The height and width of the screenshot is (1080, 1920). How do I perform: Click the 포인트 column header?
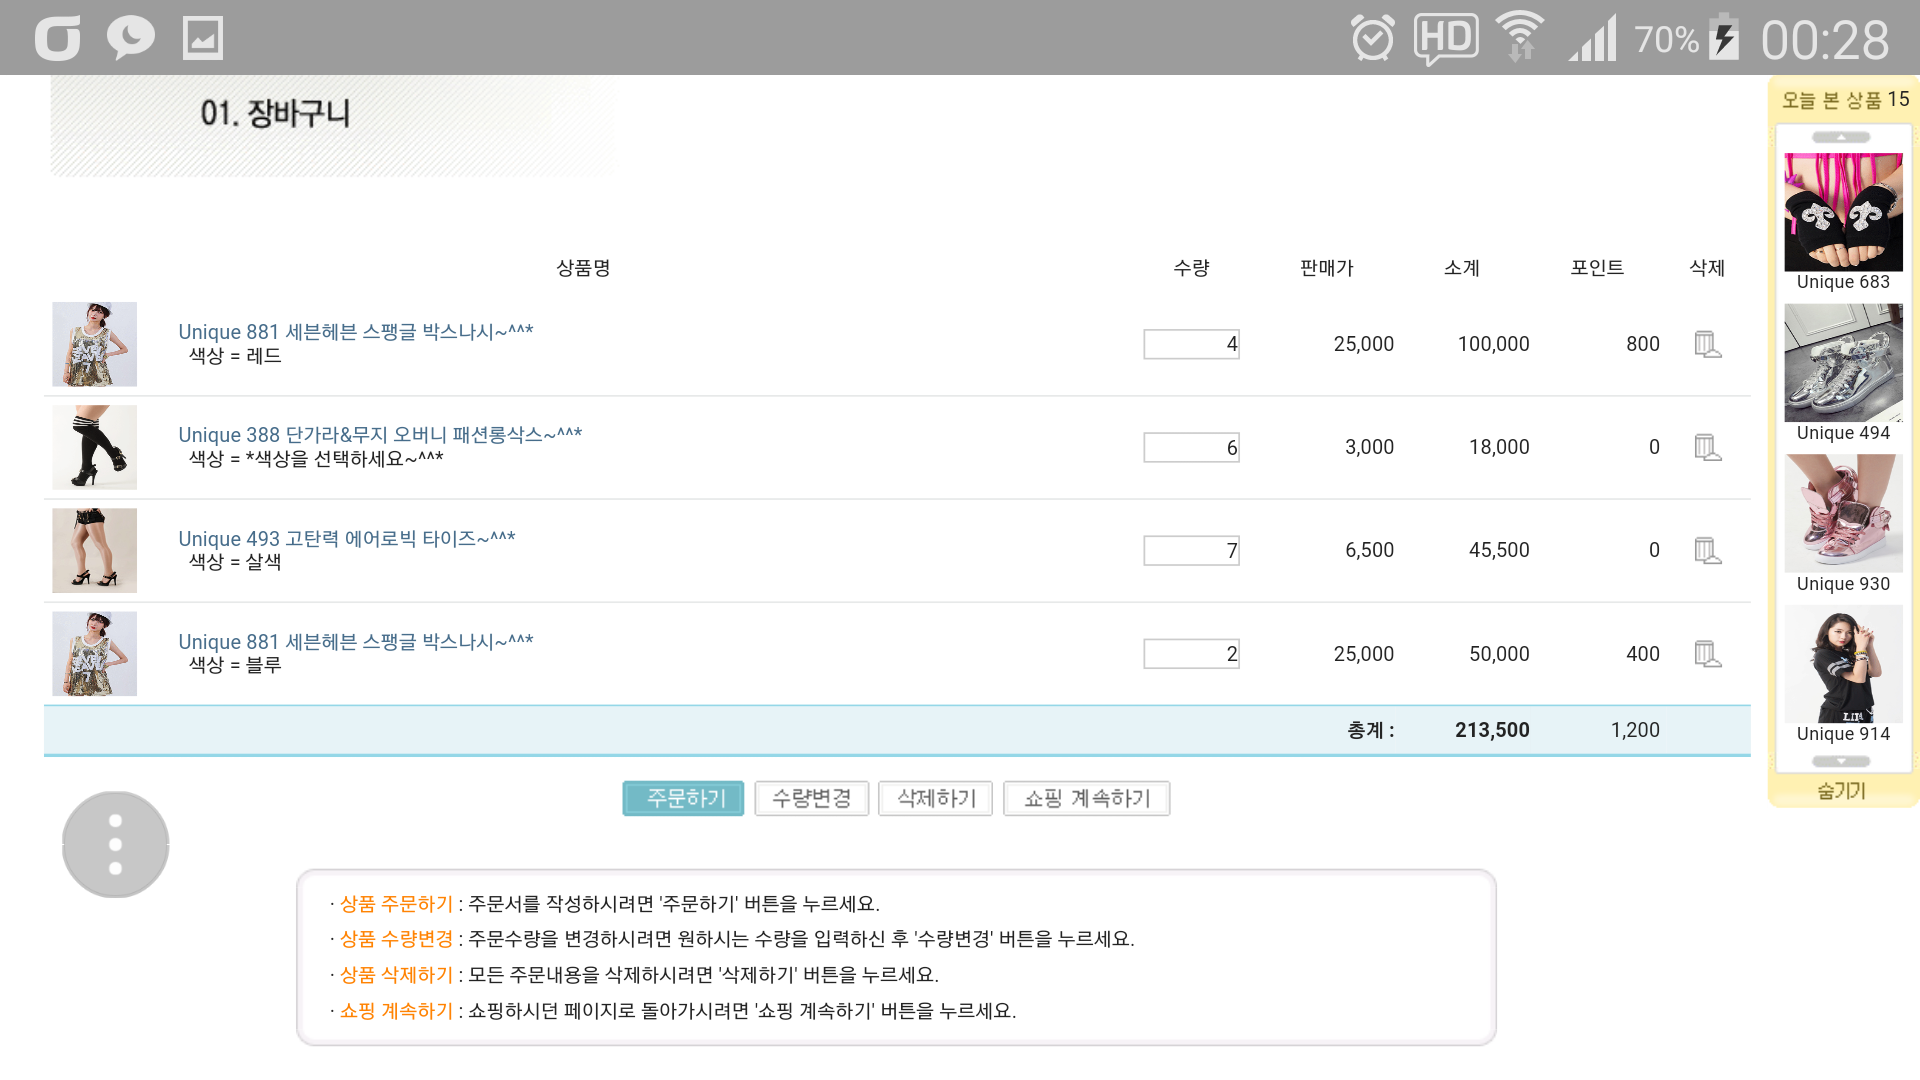pos(1597,268)
